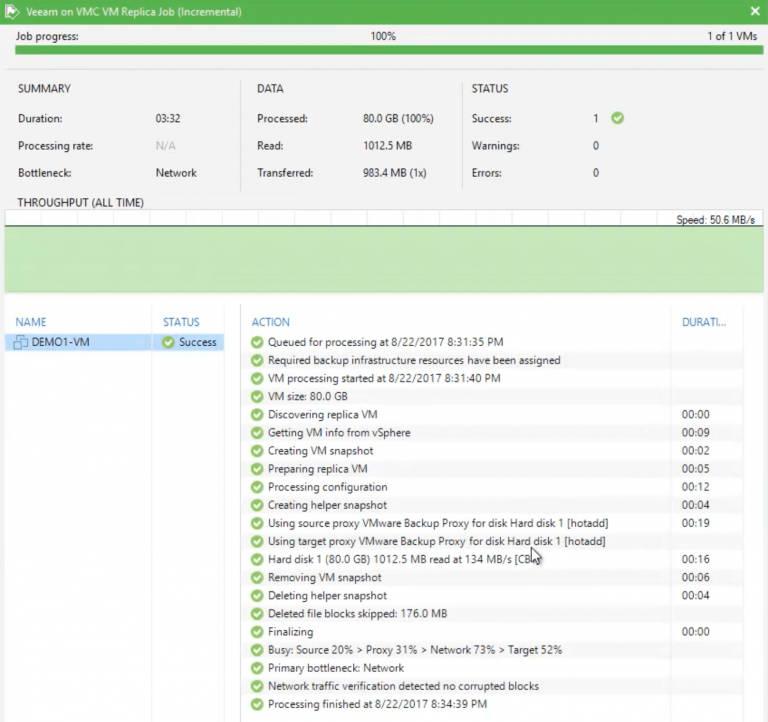The height and width of the screenshot is (722, 768).
Task: Select the Hard disk 1 (80.0 GB) log row
Action: pyautogui.click(x=492, y=559)
